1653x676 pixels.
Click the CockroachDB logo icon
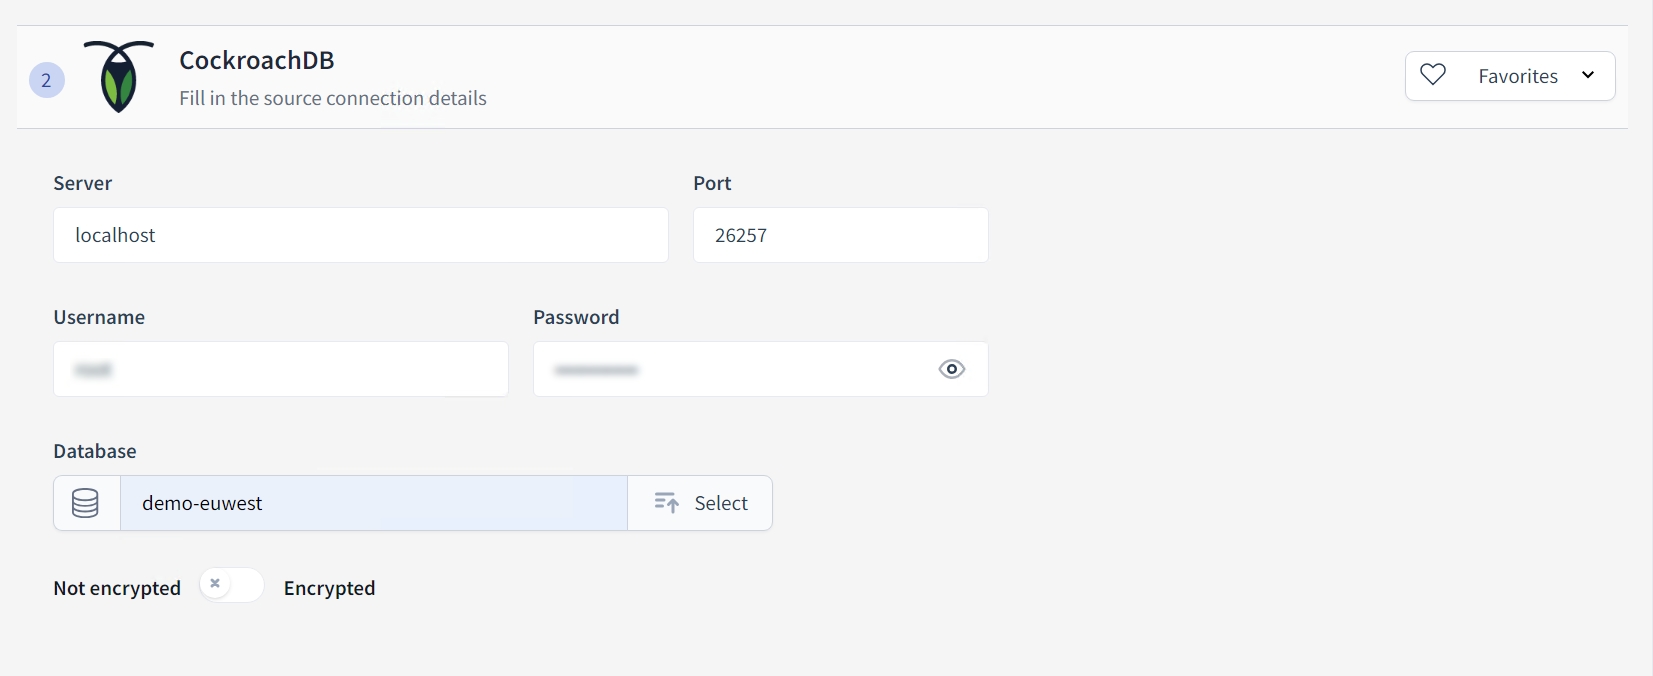(119, 76)
